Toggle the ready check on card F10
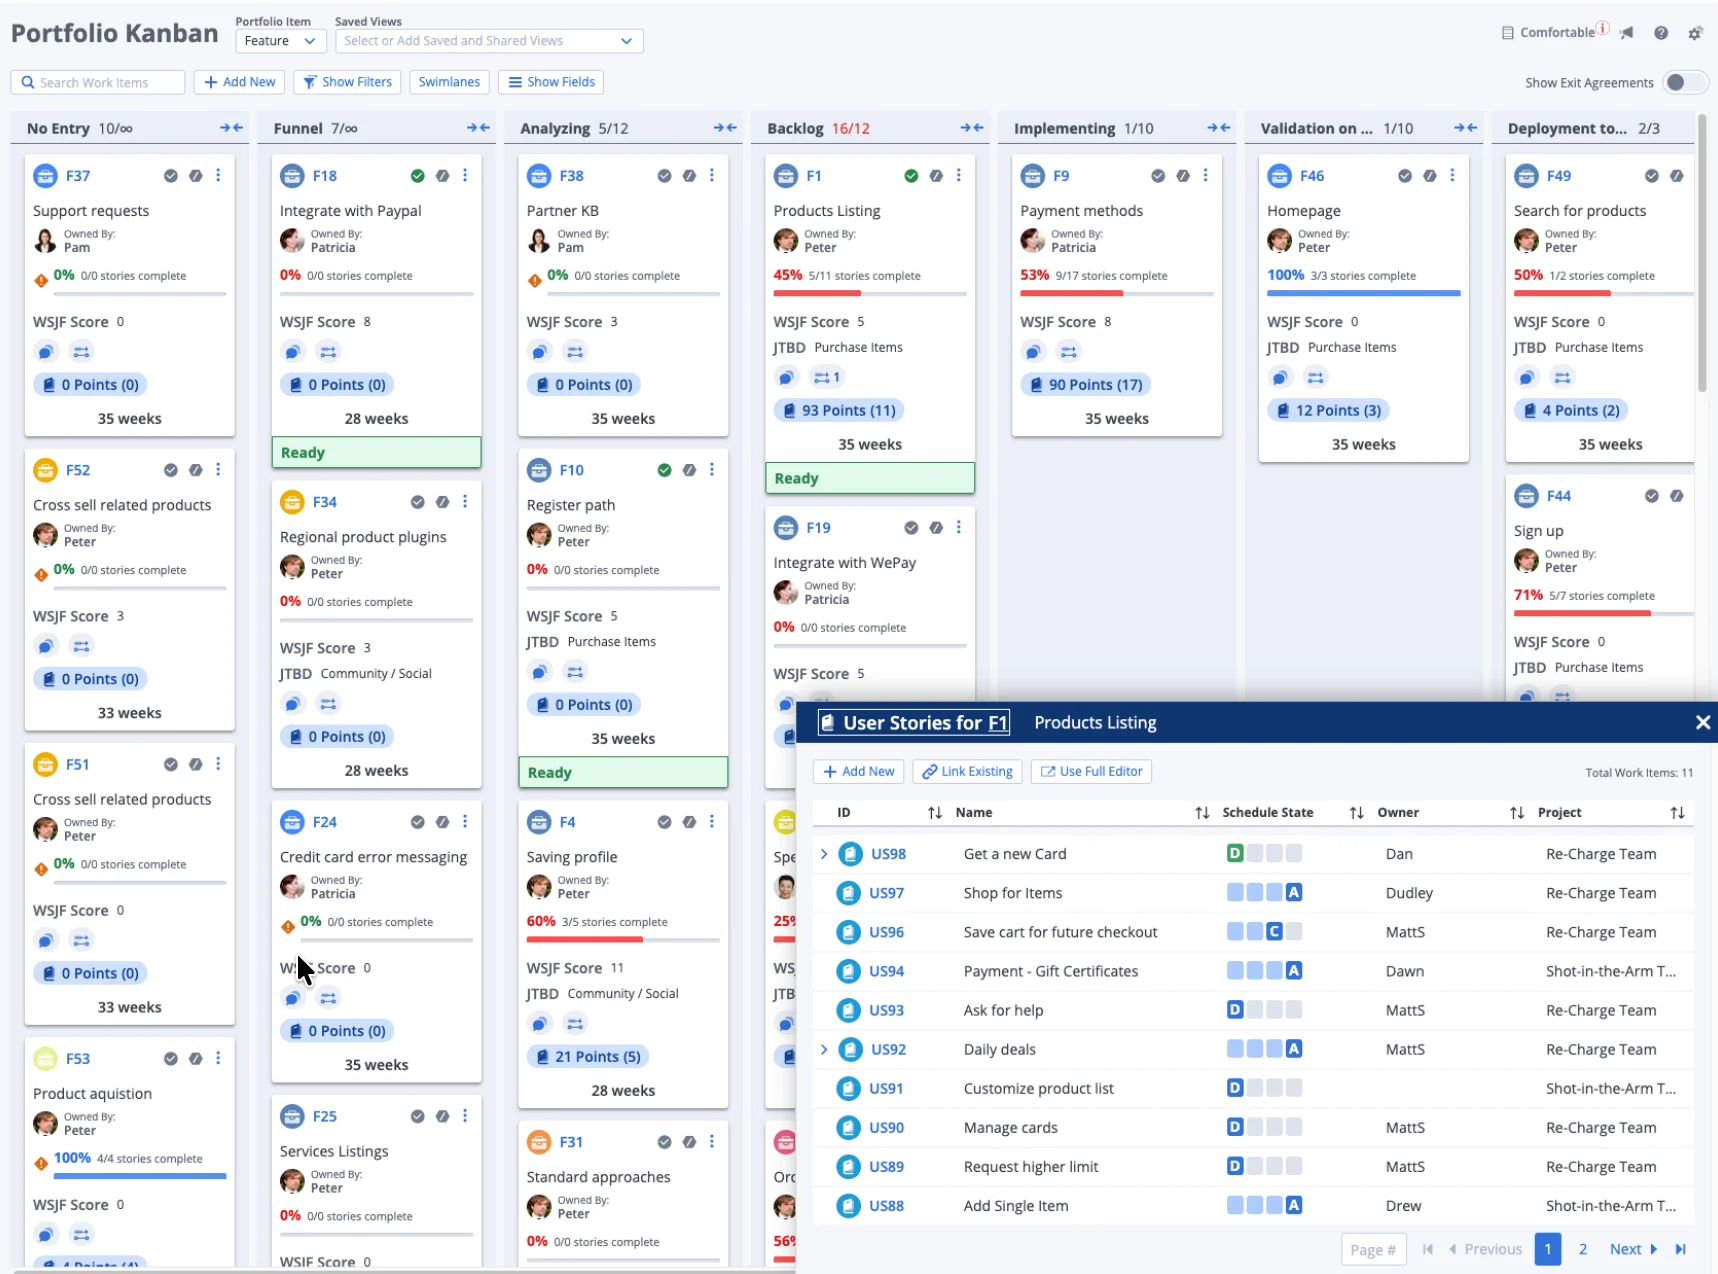Image resolution: width=1718 pixels, height=1274 pixels. pyautogui.click(x=664, y=470)
